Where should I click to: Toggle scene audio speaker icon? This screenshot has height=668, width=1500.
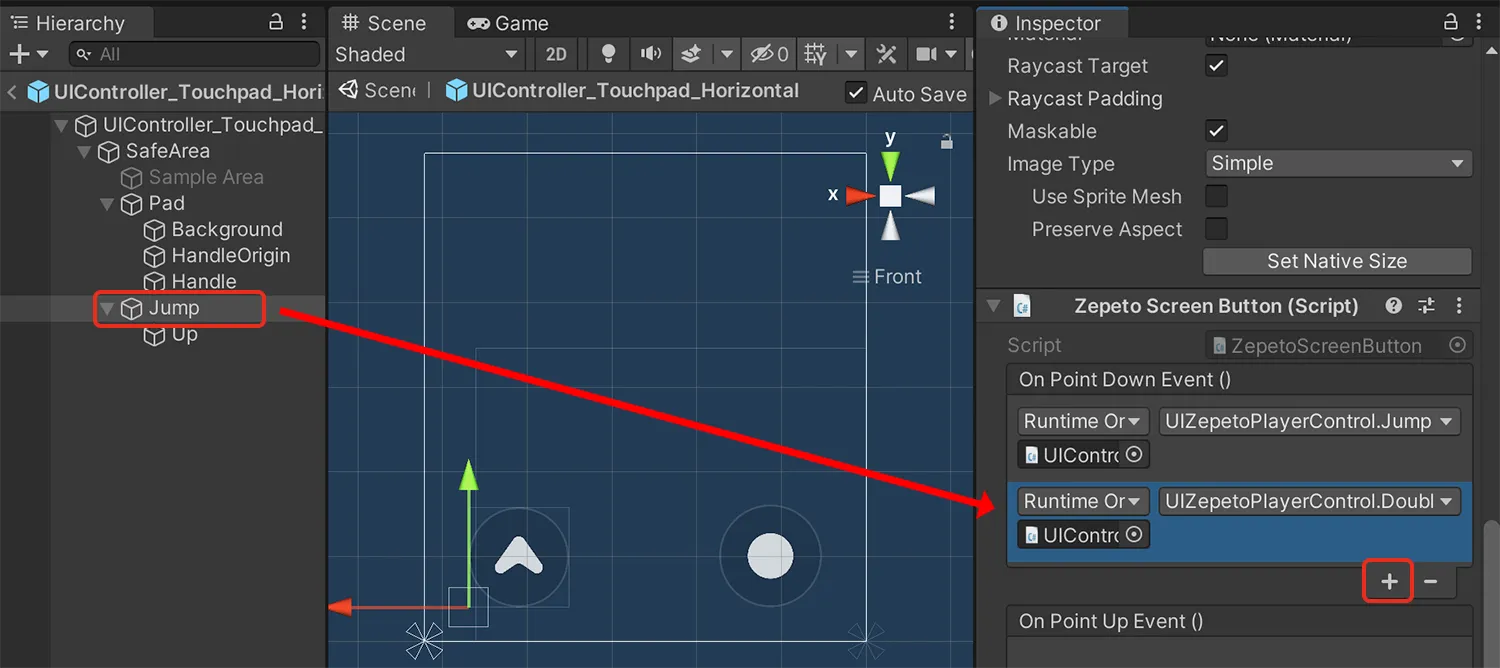pyautogui.click(x=651, y=54)
